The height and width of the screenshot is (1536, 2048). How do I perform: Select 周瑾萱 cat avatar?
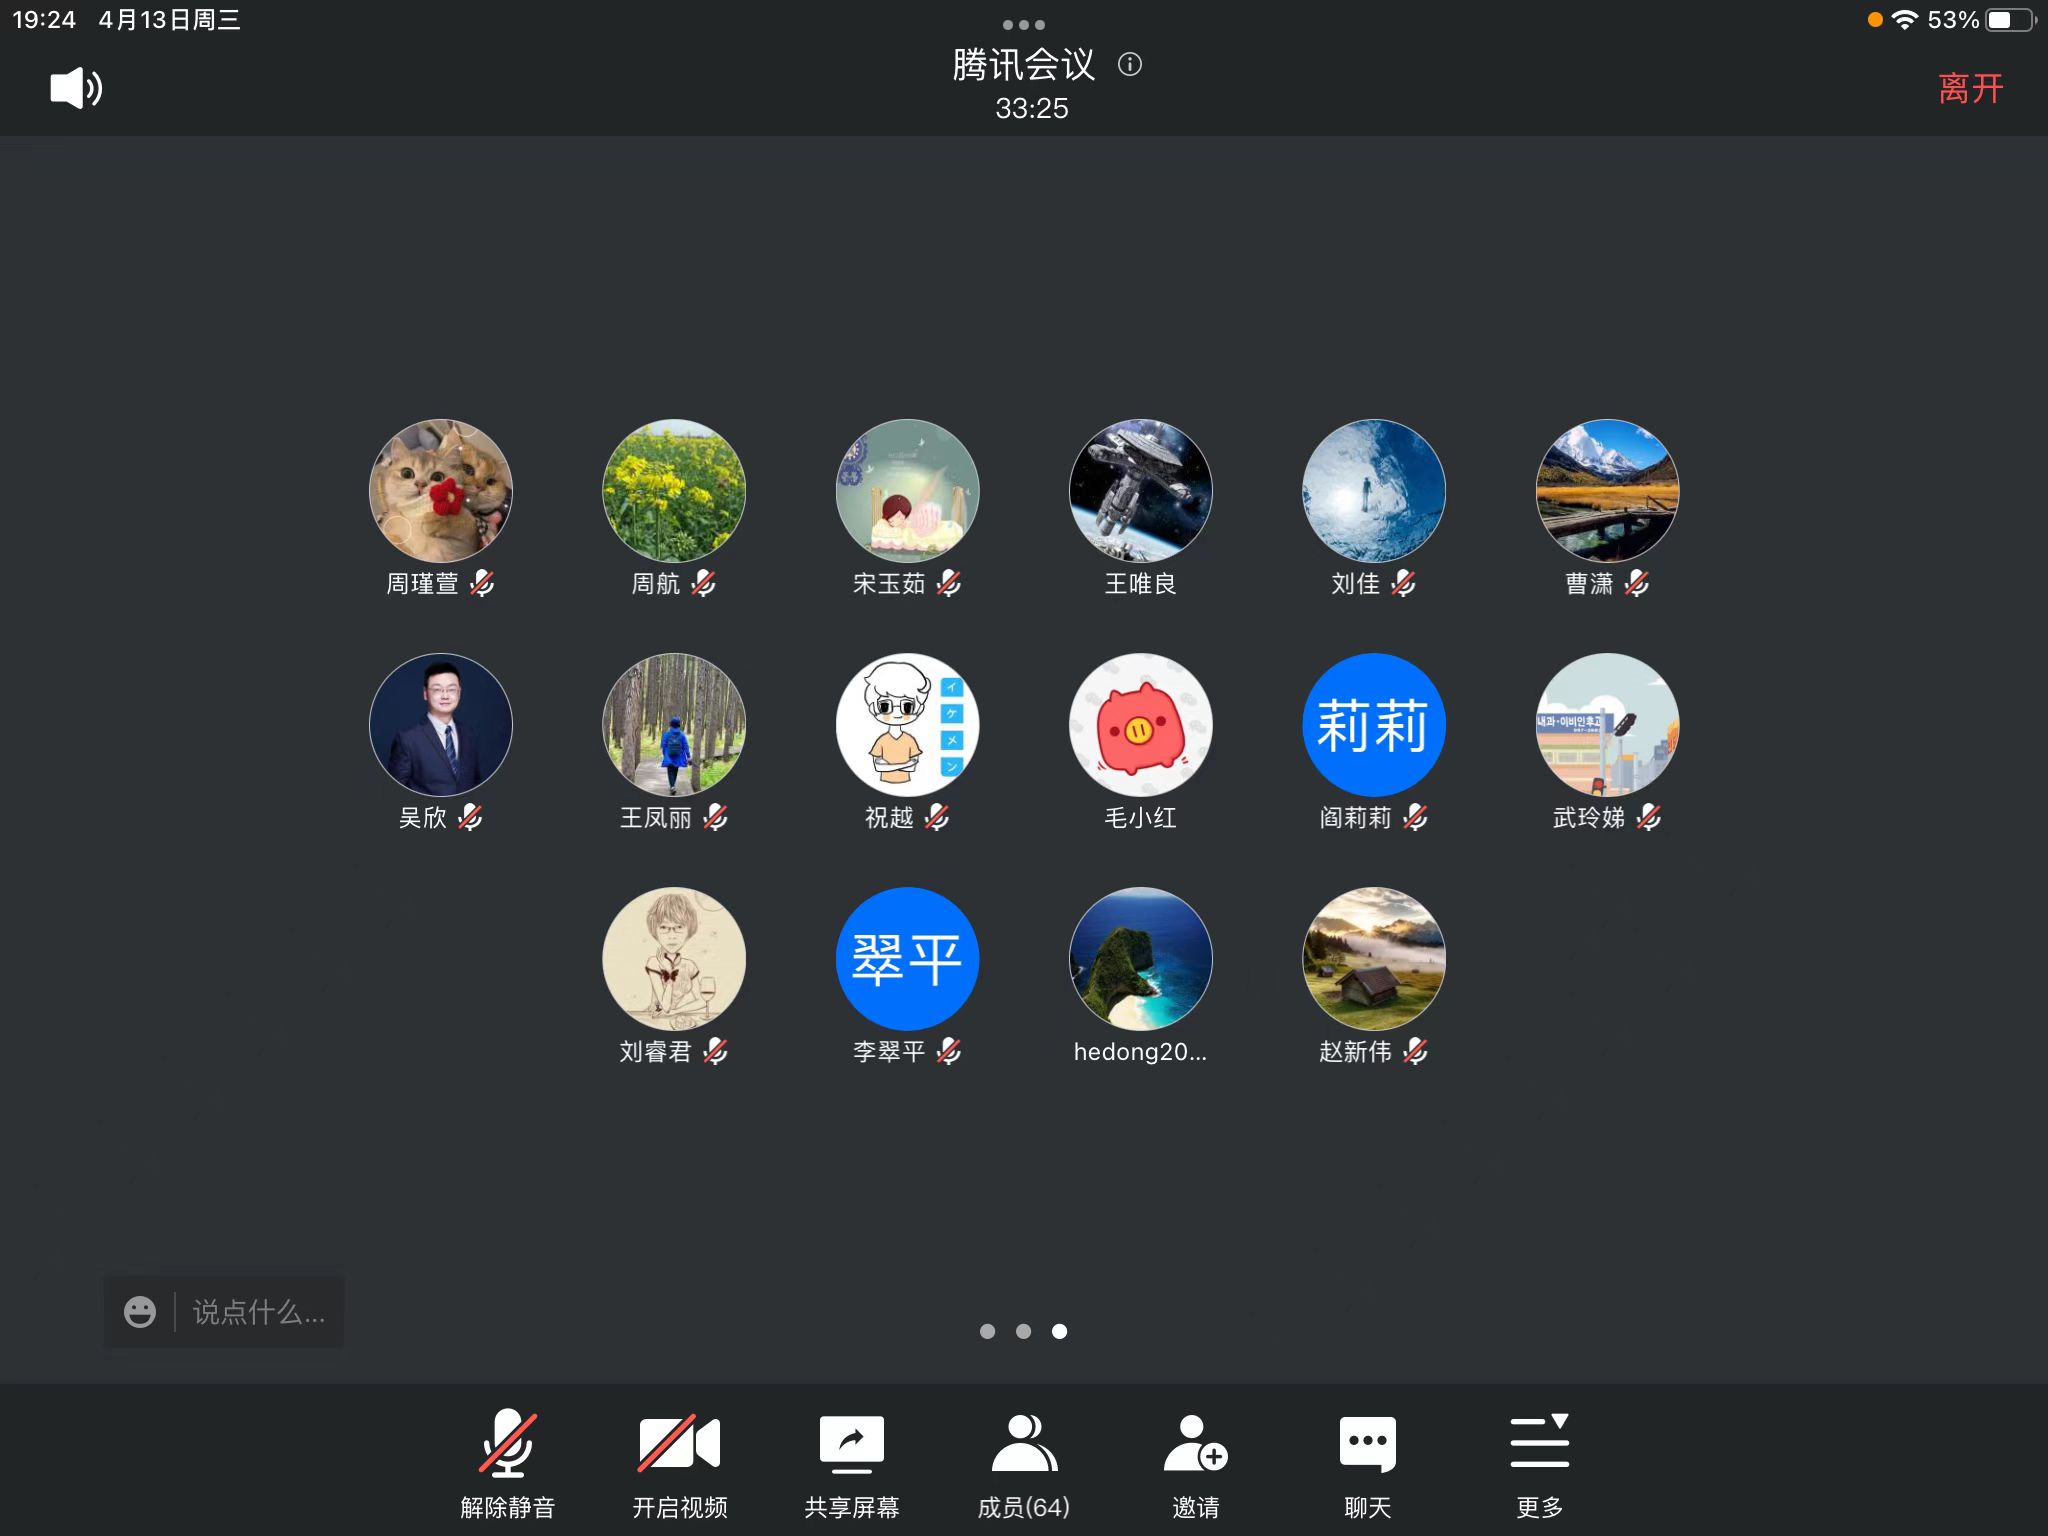[441, 491]
